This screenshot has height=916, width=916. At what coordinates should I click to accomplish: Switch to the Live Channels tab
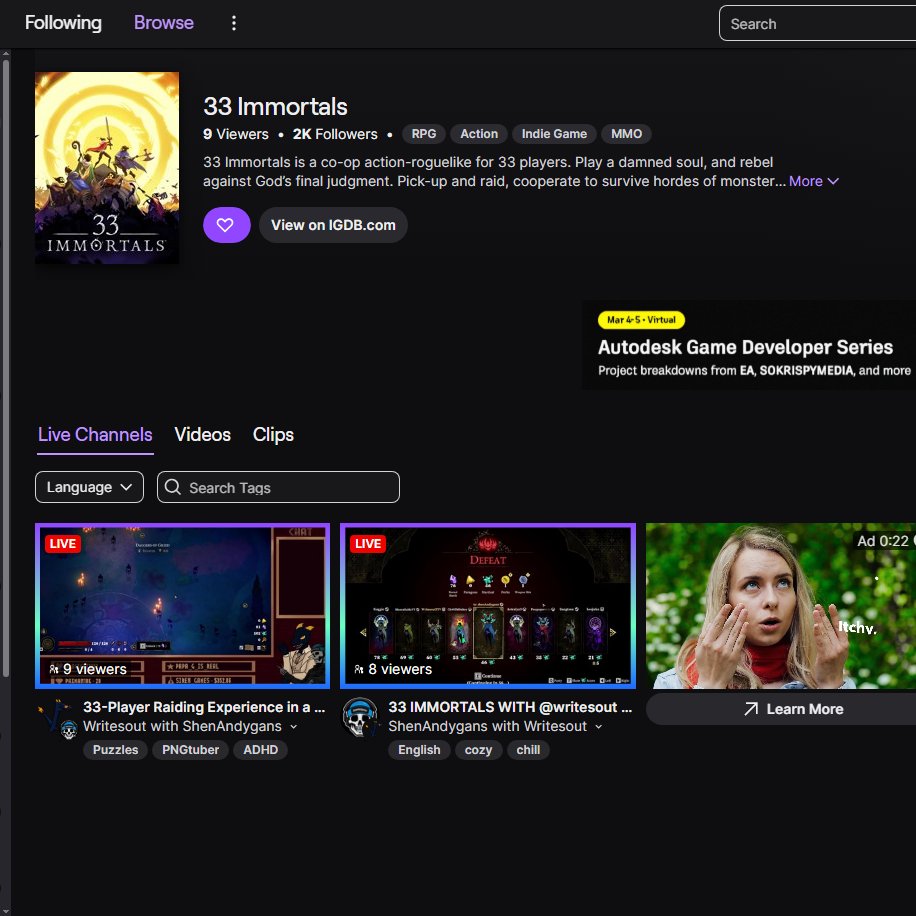coord(95,435)
